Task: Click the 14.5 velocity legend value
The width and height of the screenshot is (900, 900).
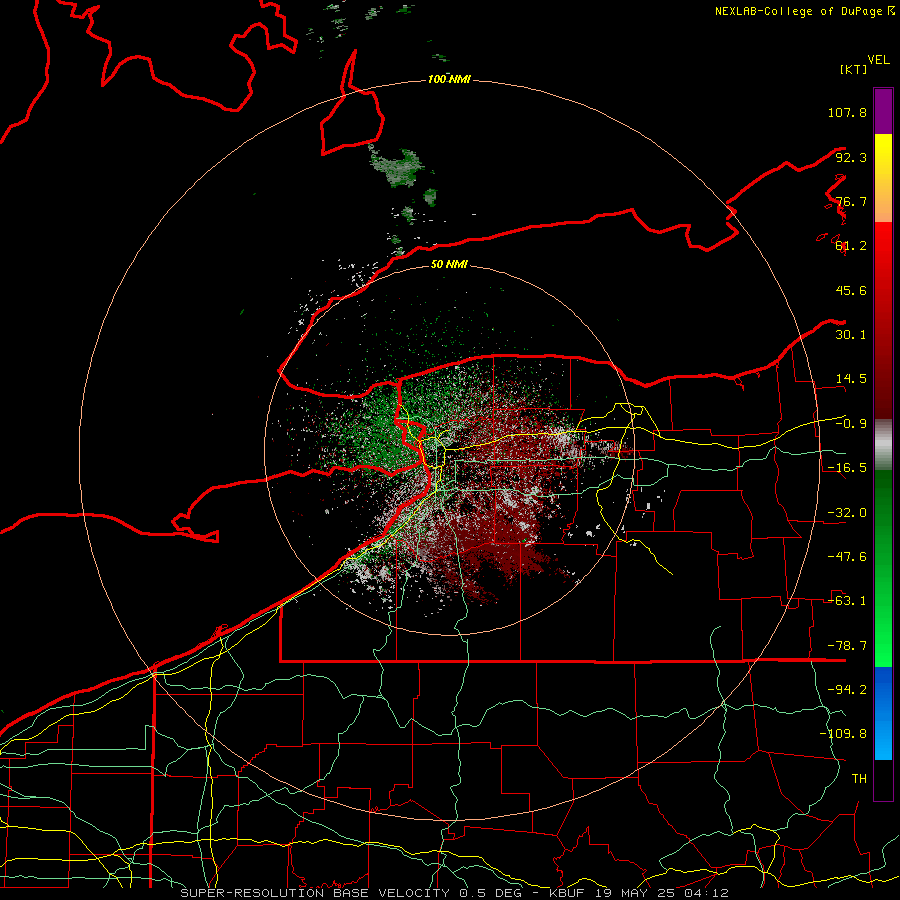Action: pyautogui.click(x=851, y=379)
